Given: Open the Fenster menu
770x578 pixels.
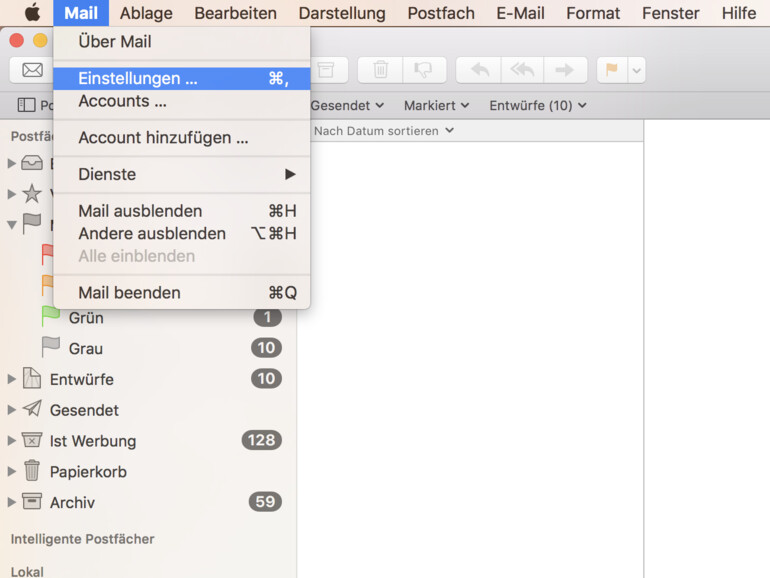Looking at the screenshot, I should pos(670,13).
